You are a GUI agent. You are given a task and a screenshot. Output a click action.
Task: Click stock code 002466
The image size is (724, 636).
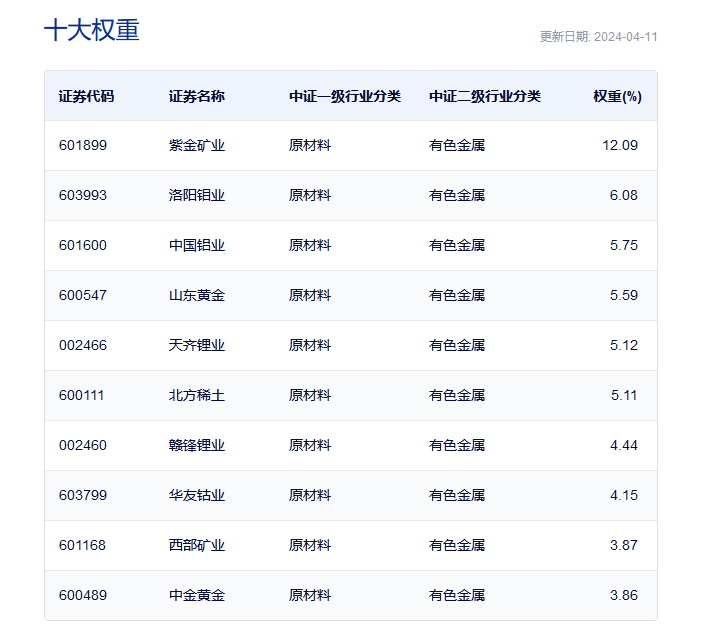[83, 345]
